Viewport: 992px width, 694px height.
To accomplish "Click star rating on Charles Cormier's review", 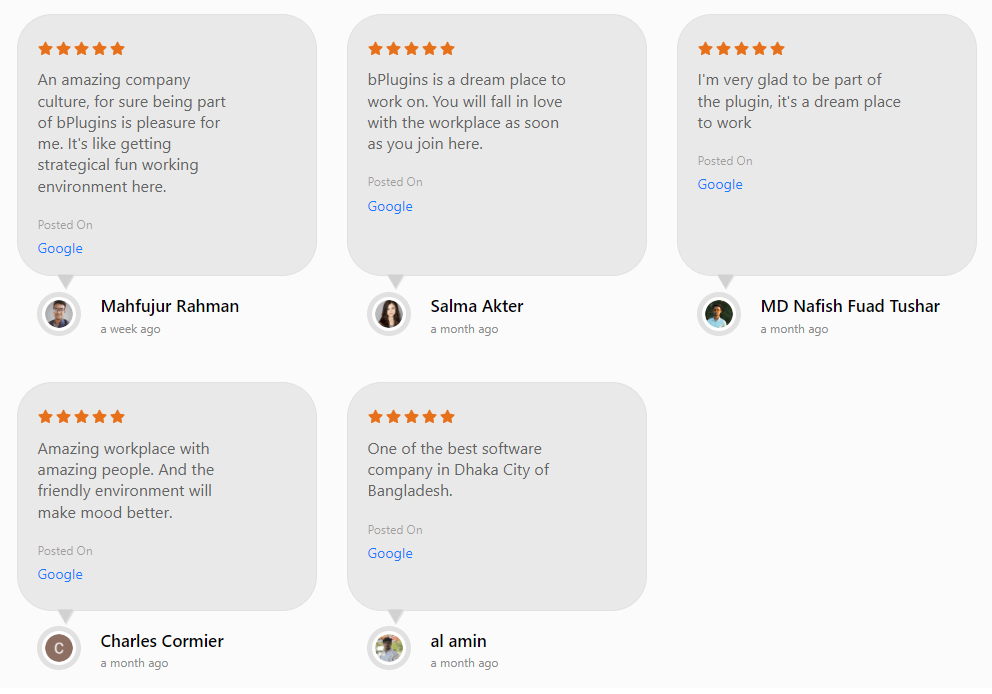I will [x=81, y=416].
